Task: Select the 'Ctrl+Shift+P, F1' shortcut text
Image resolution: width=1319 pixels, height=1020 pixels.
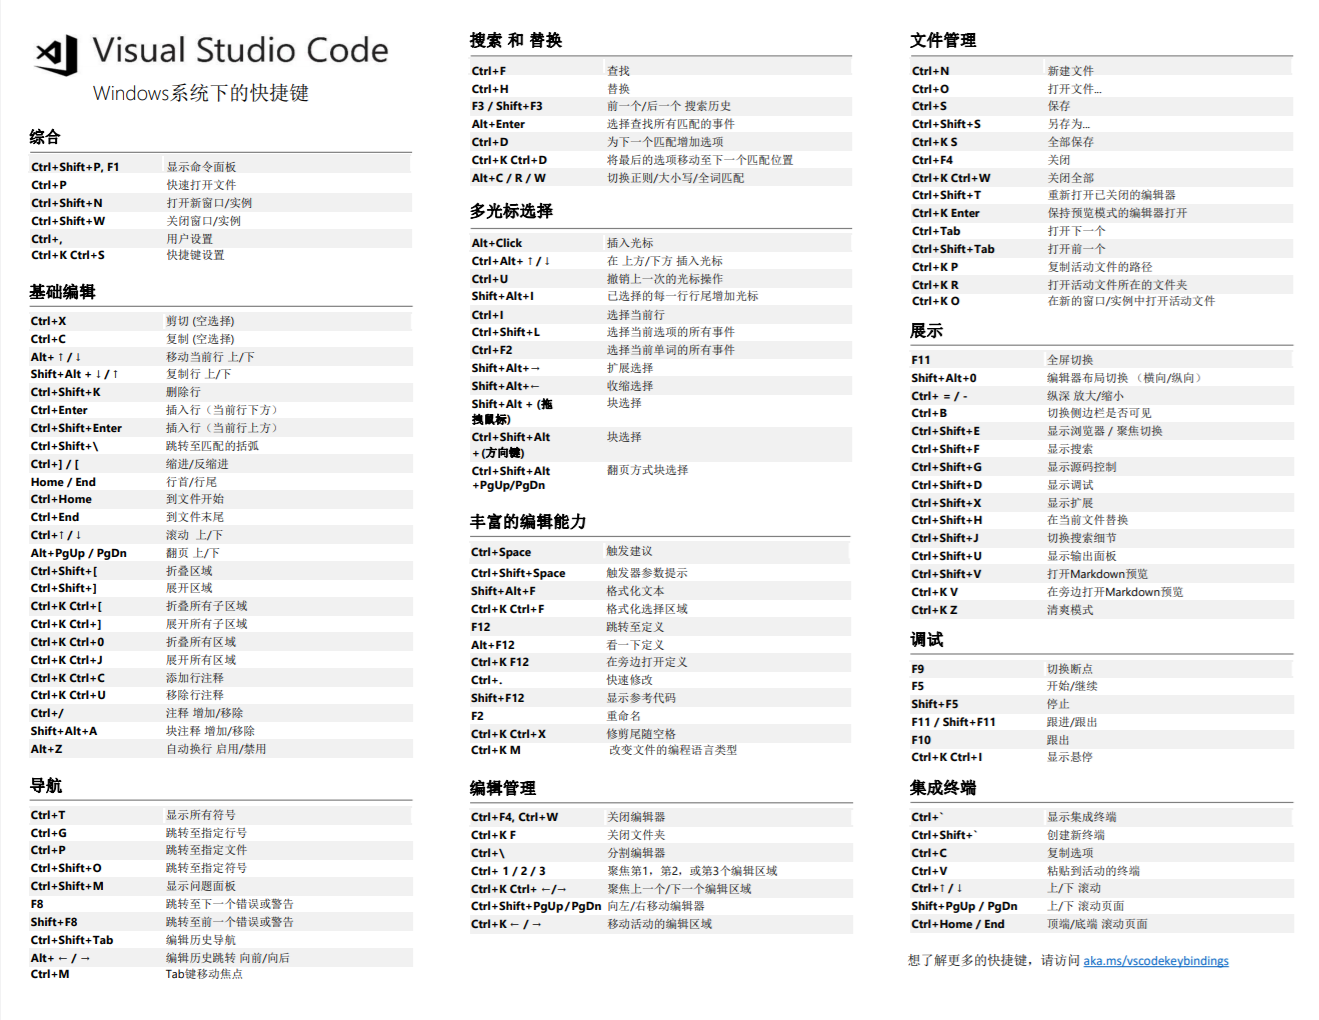Action: click(x=75, y=167)
